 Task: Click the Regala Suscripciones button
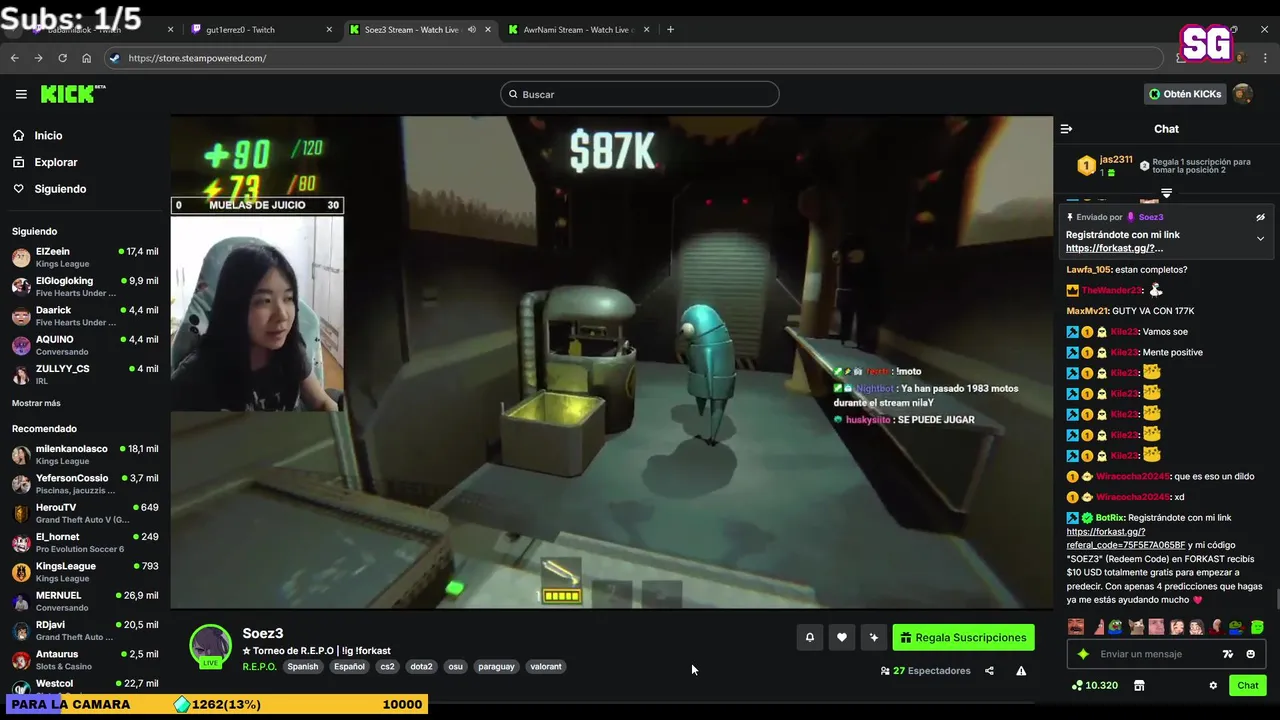coord(963,637)
